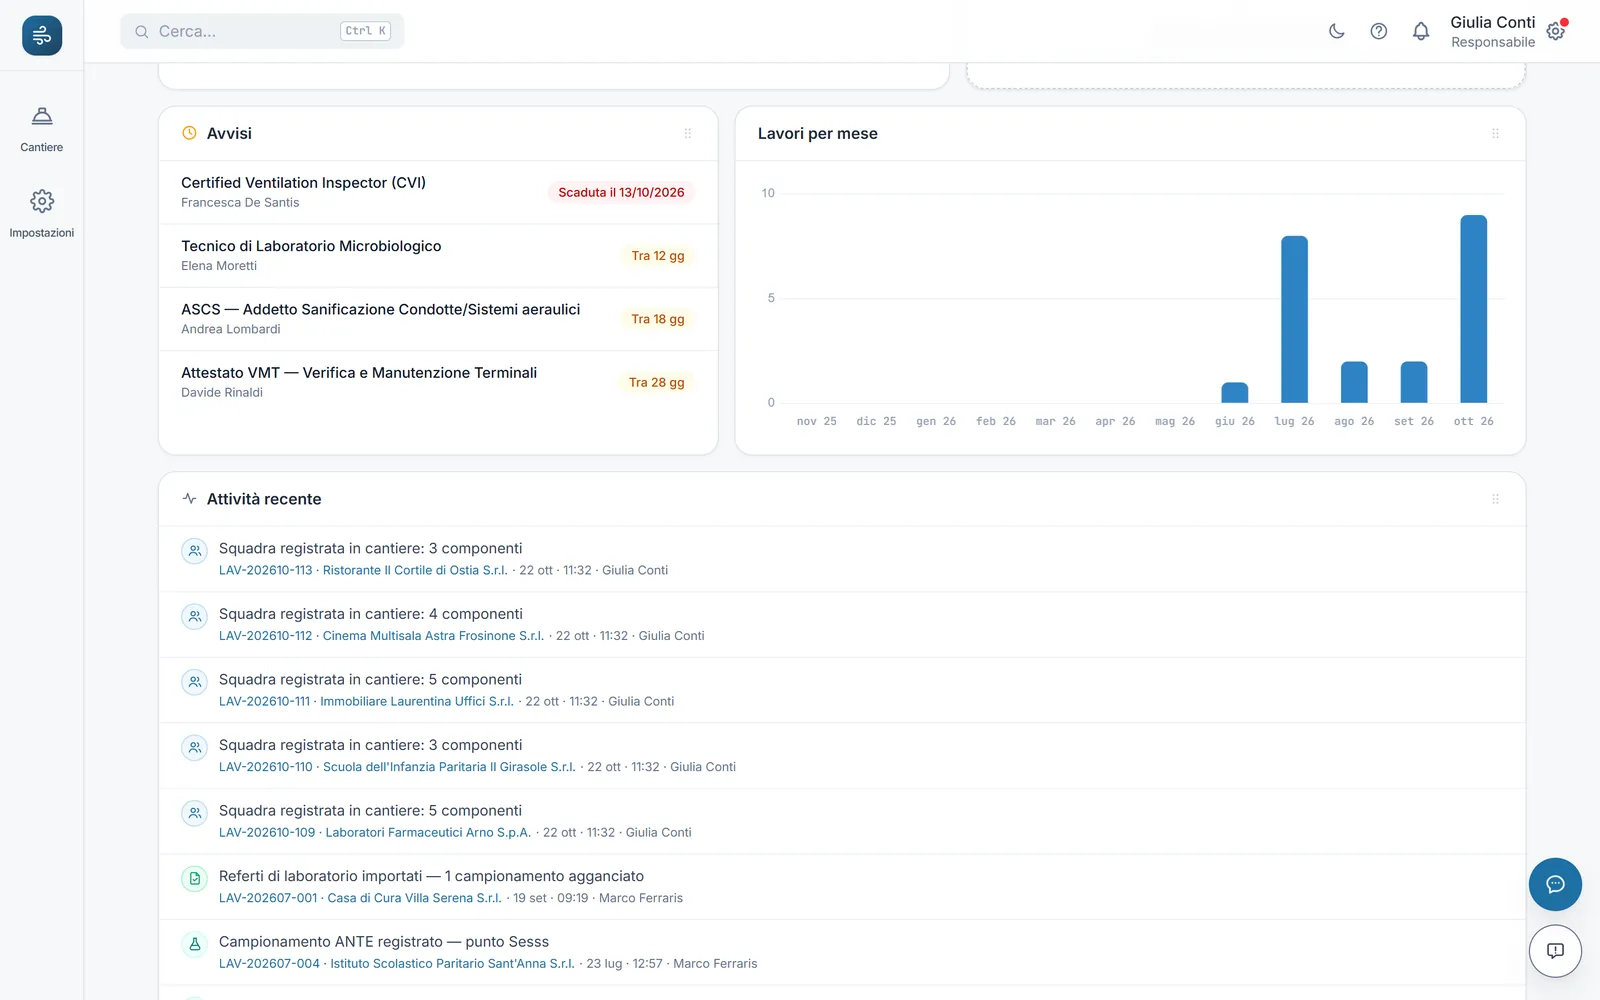
Task: Open client Scuola dell'Infanzia Paritaria Il Girasole
Action: pyautogui.click(x=449, y=767)
